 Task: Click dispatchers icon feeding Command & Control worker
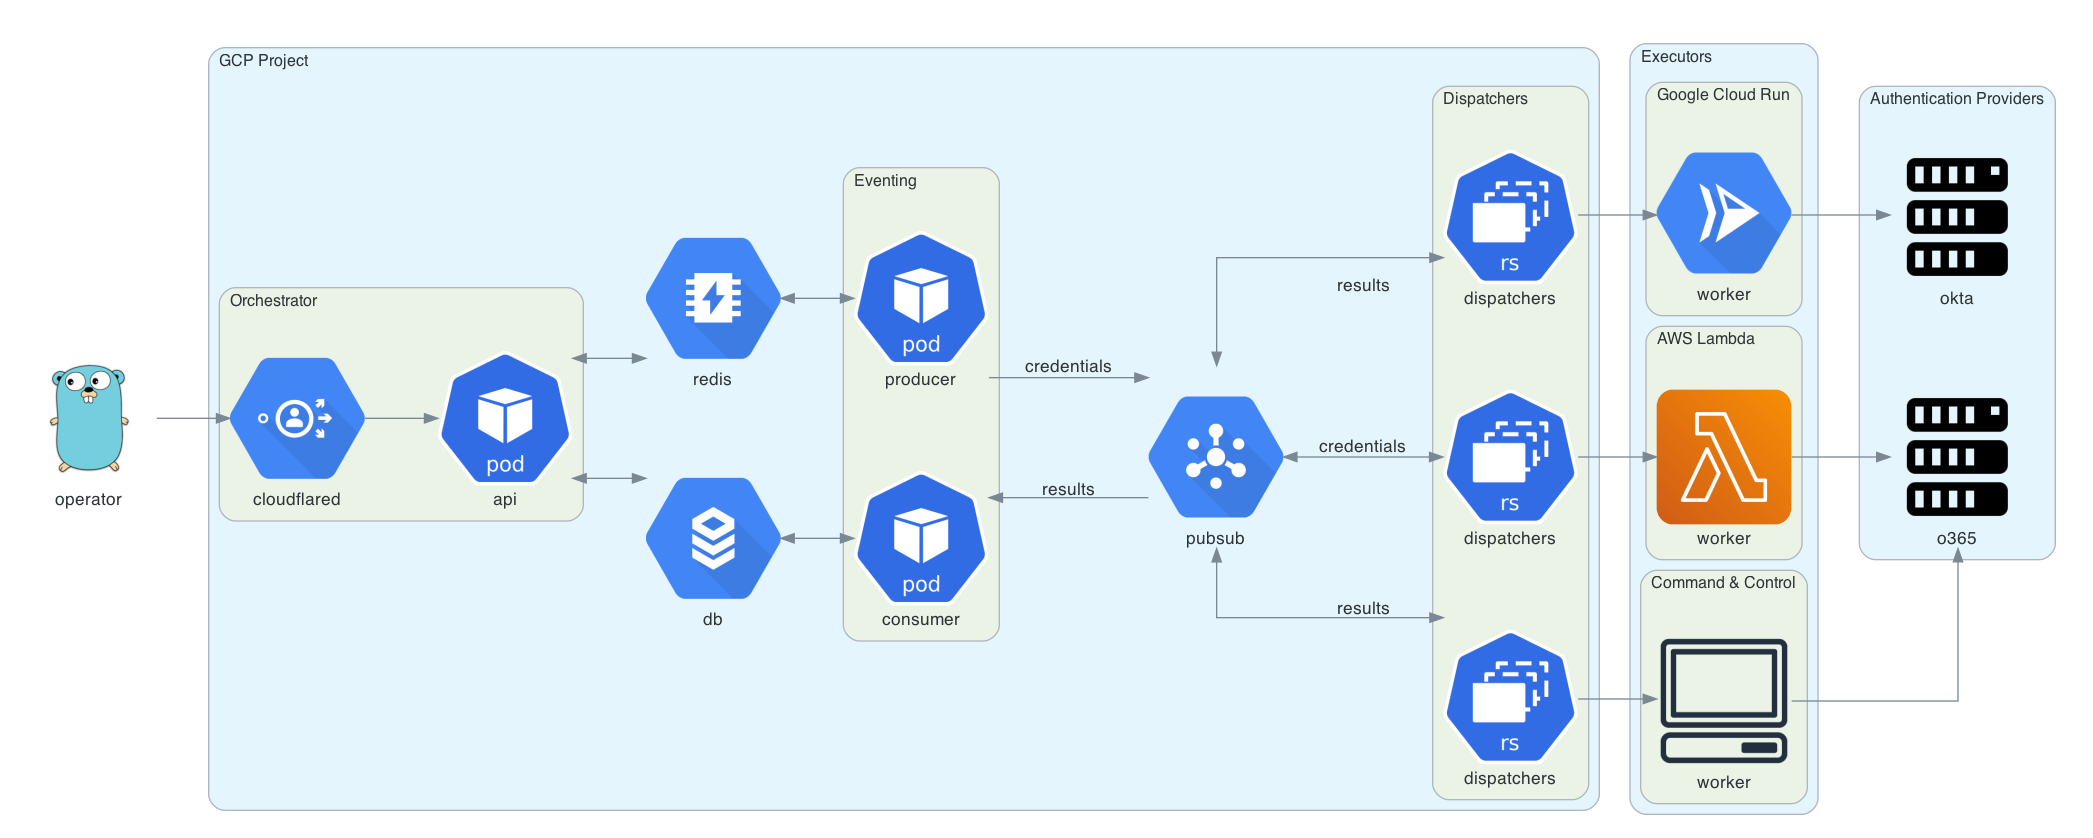click(x=1510, y=697)
